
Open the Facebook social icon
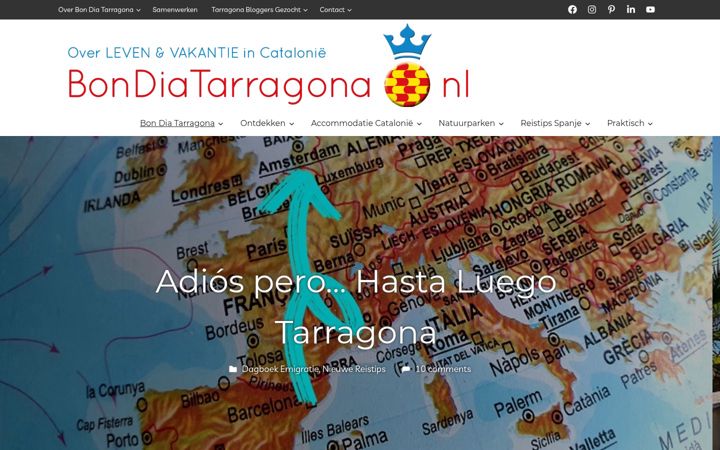click(x=572, y=10)
